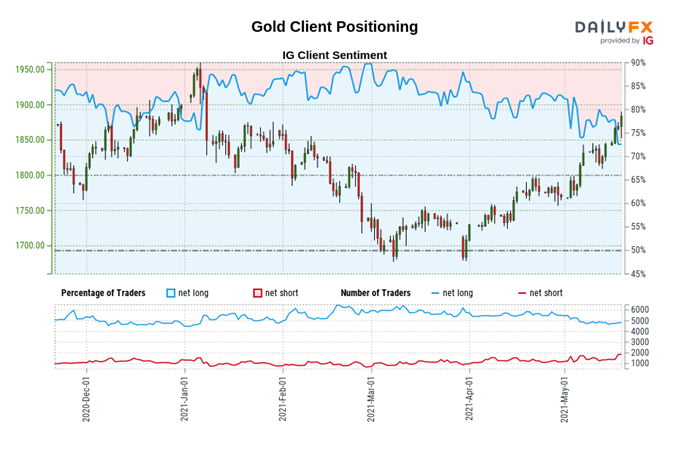Select the 2021-Feb-01 date axis label
The height and width of the screenshot is (453, 680).
point(282,399)
